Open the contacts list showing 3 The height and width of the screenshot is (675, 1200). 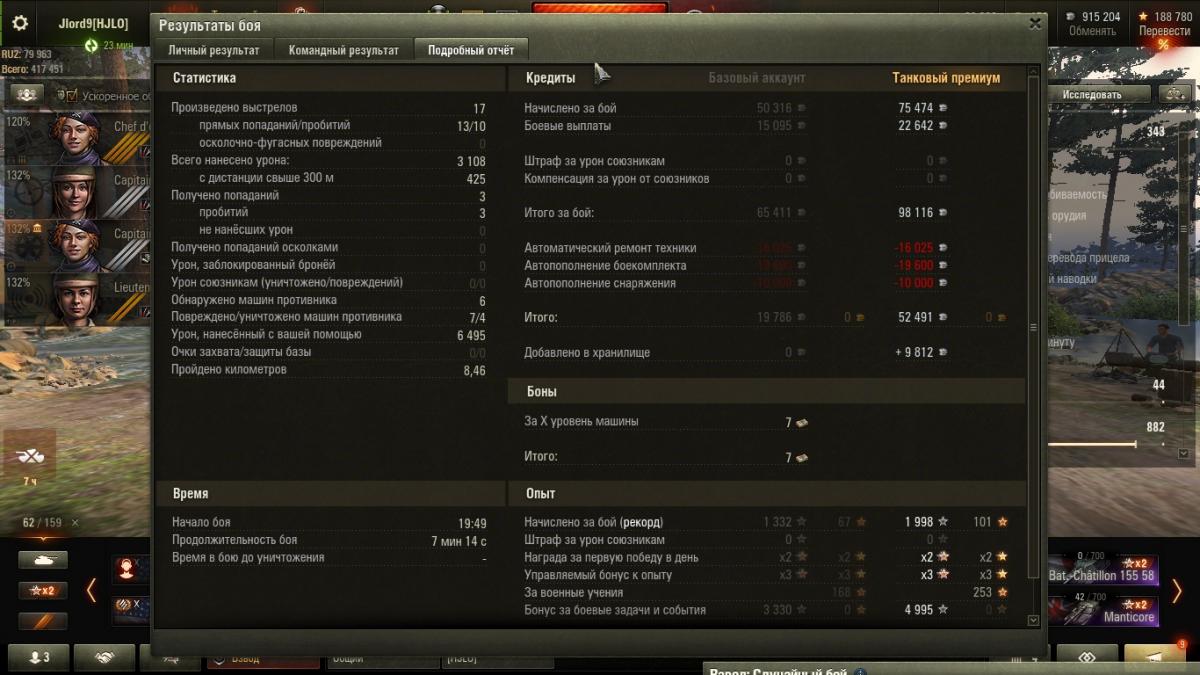39,657
